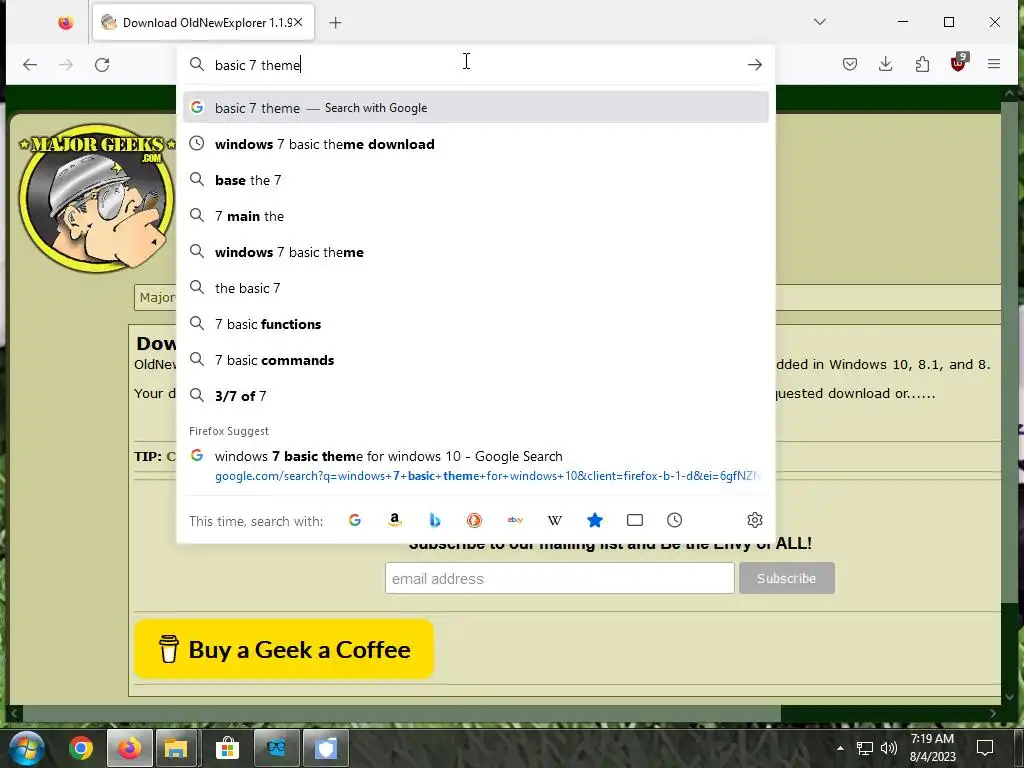1024x768 pixels.
Task: Click the Buy a Geek a Coffee button
Action: (284, 649)
